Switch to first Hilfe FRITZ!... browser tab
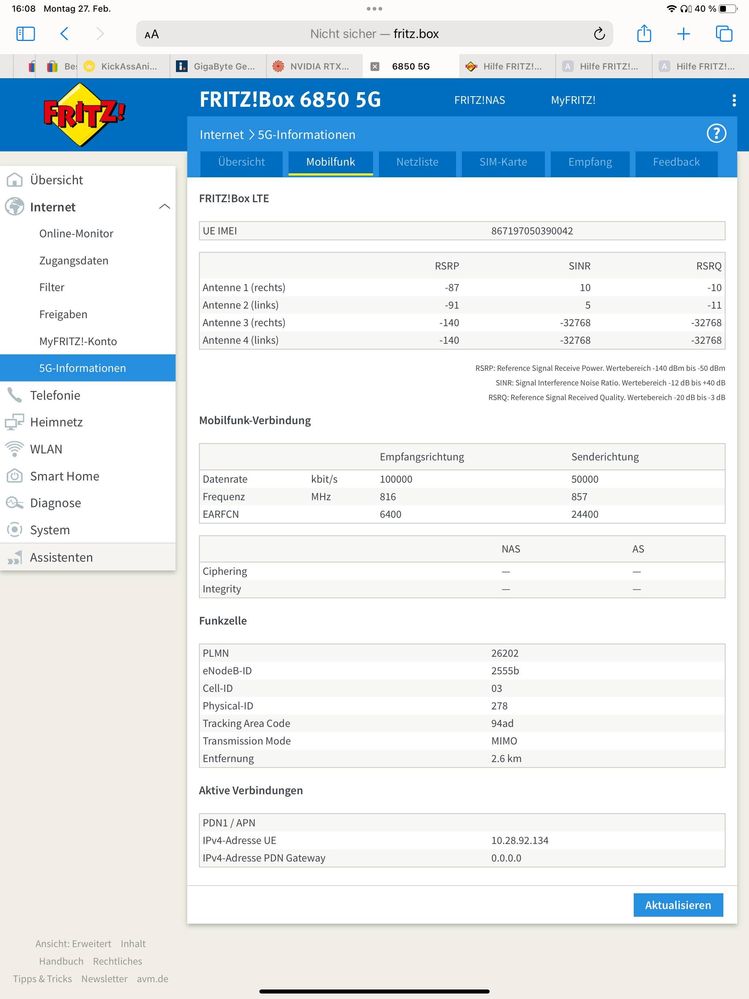Image resolution: width=749 pixels, height=999 pixels. click(506, 66)
